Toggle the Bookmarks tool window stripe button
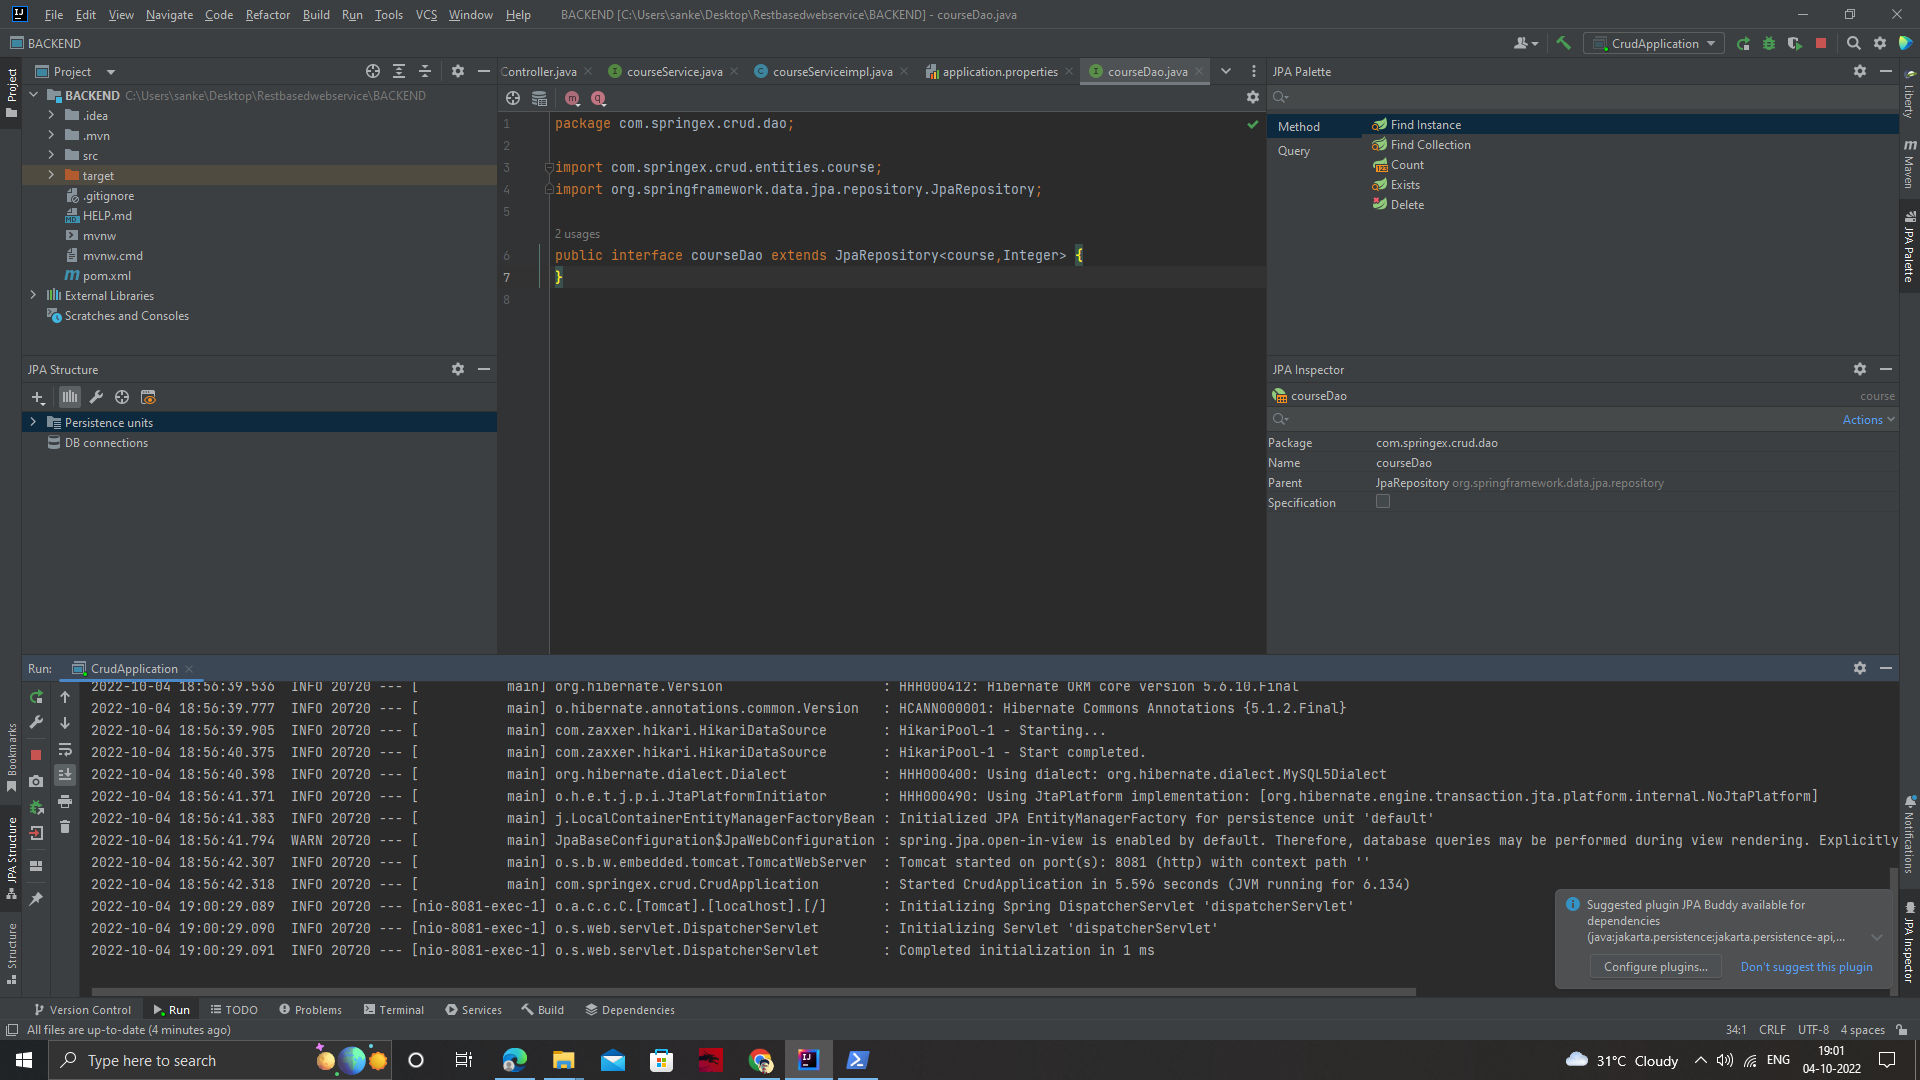This screenshot has height=1080, width=1920. pyautogui.click(x=11, y=757)
